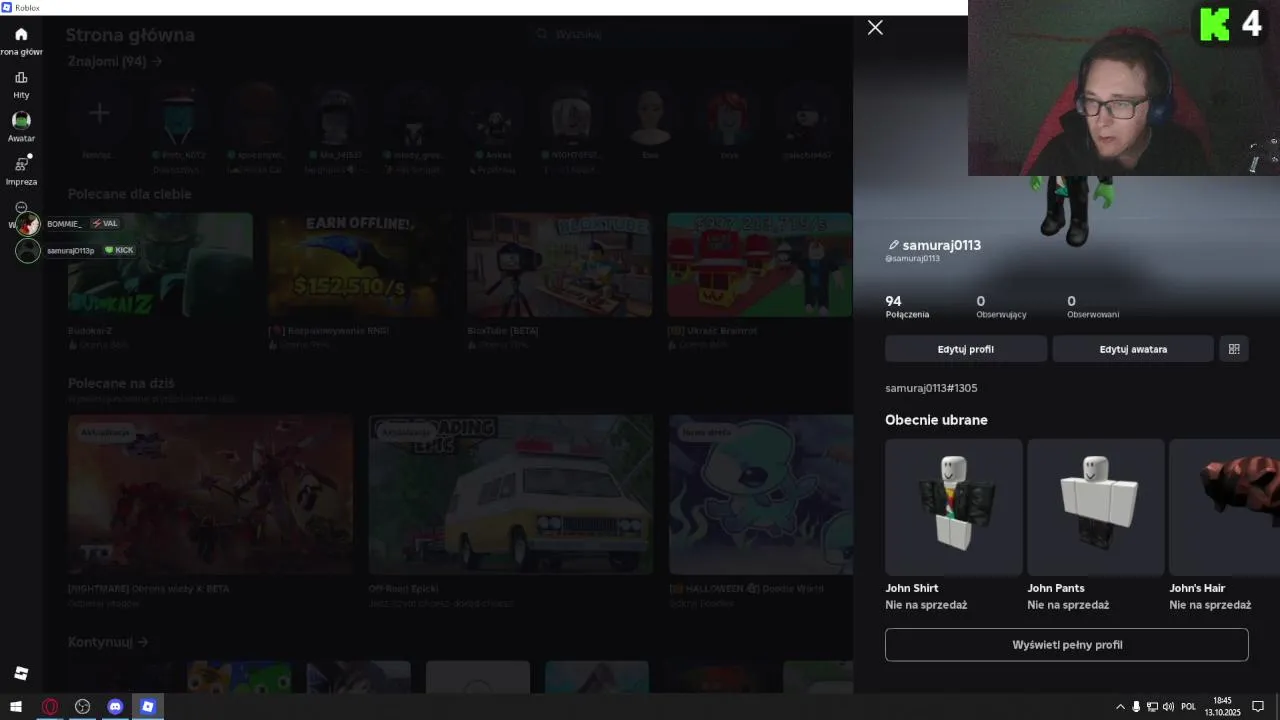Click the pencil edit icon beside samuraj0113

893,245
